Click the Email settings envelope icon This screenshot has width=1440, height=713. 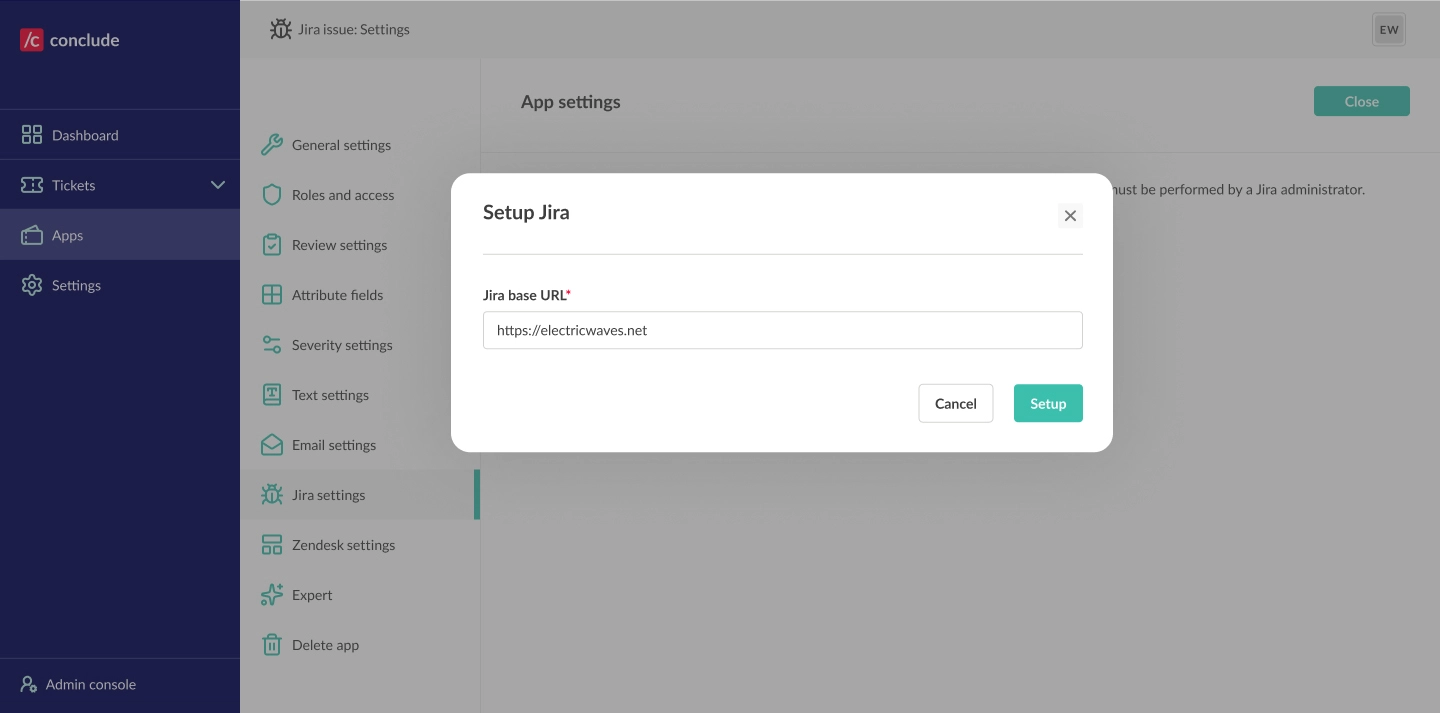[272, 444]
